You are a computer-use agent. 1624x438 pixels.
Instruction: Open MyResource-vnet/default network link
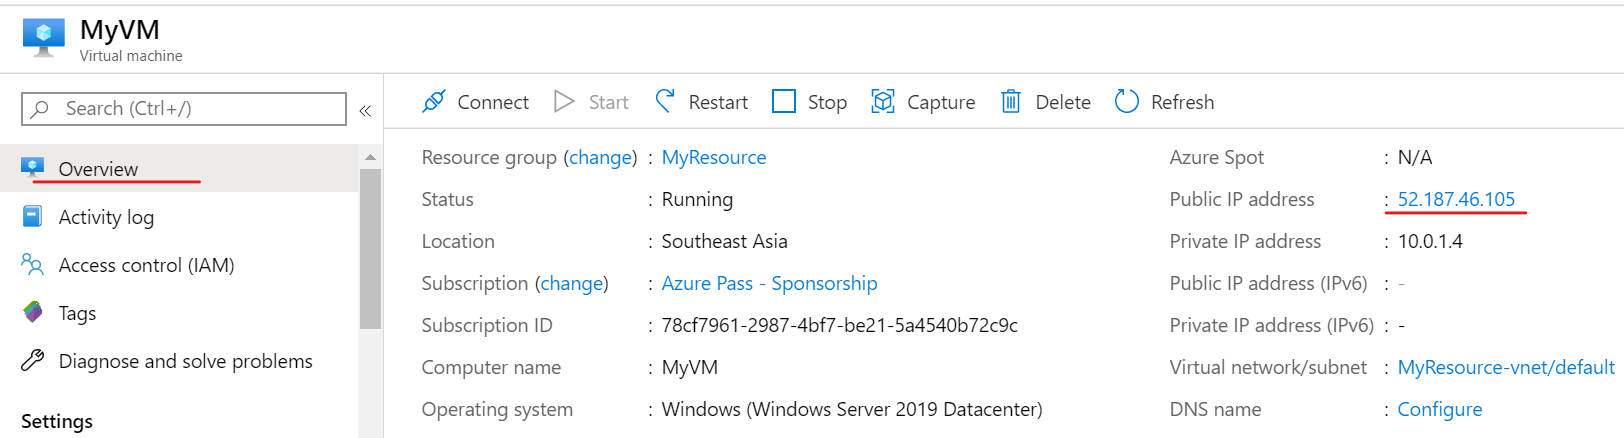pyautogui.click(x=1506, y=367)
